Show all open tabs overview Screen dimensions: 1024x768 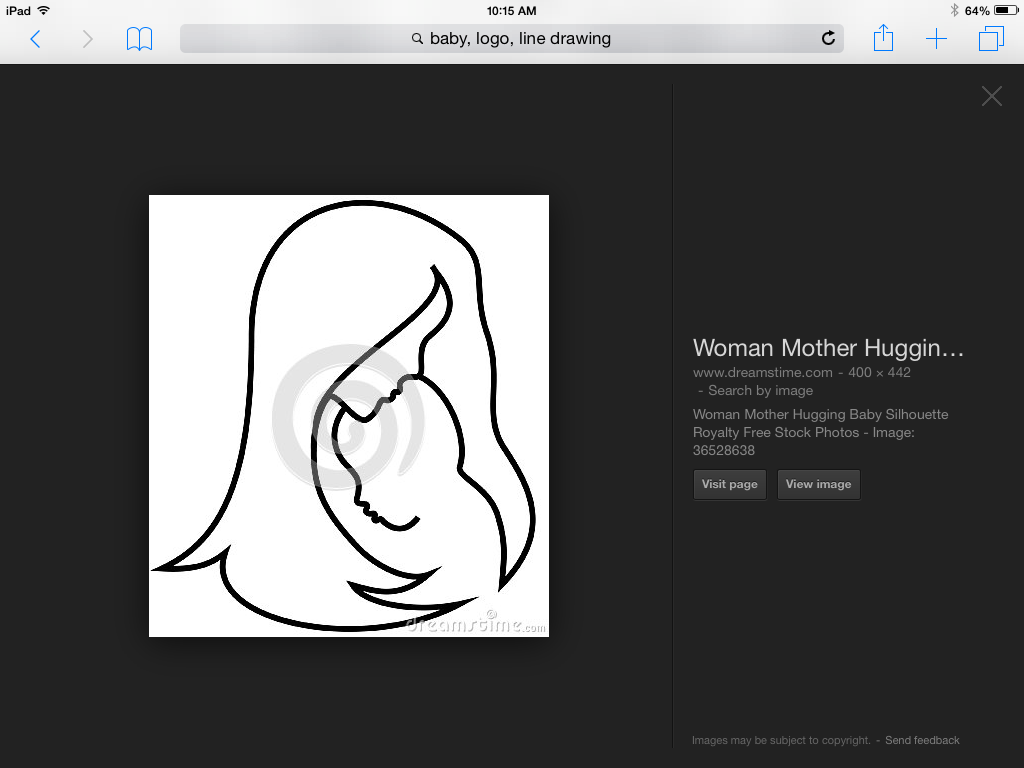point(990,39)
